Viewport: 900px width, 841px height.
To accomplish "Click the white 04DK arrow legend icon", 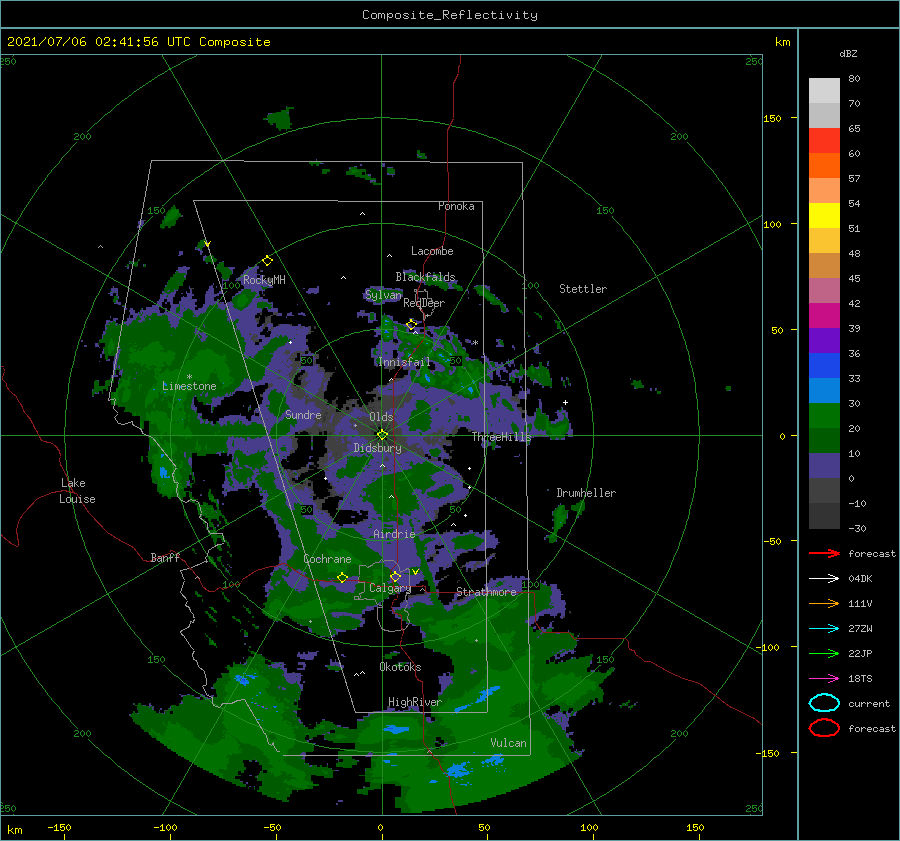I will pyautogui.click(x=824, y=578).
